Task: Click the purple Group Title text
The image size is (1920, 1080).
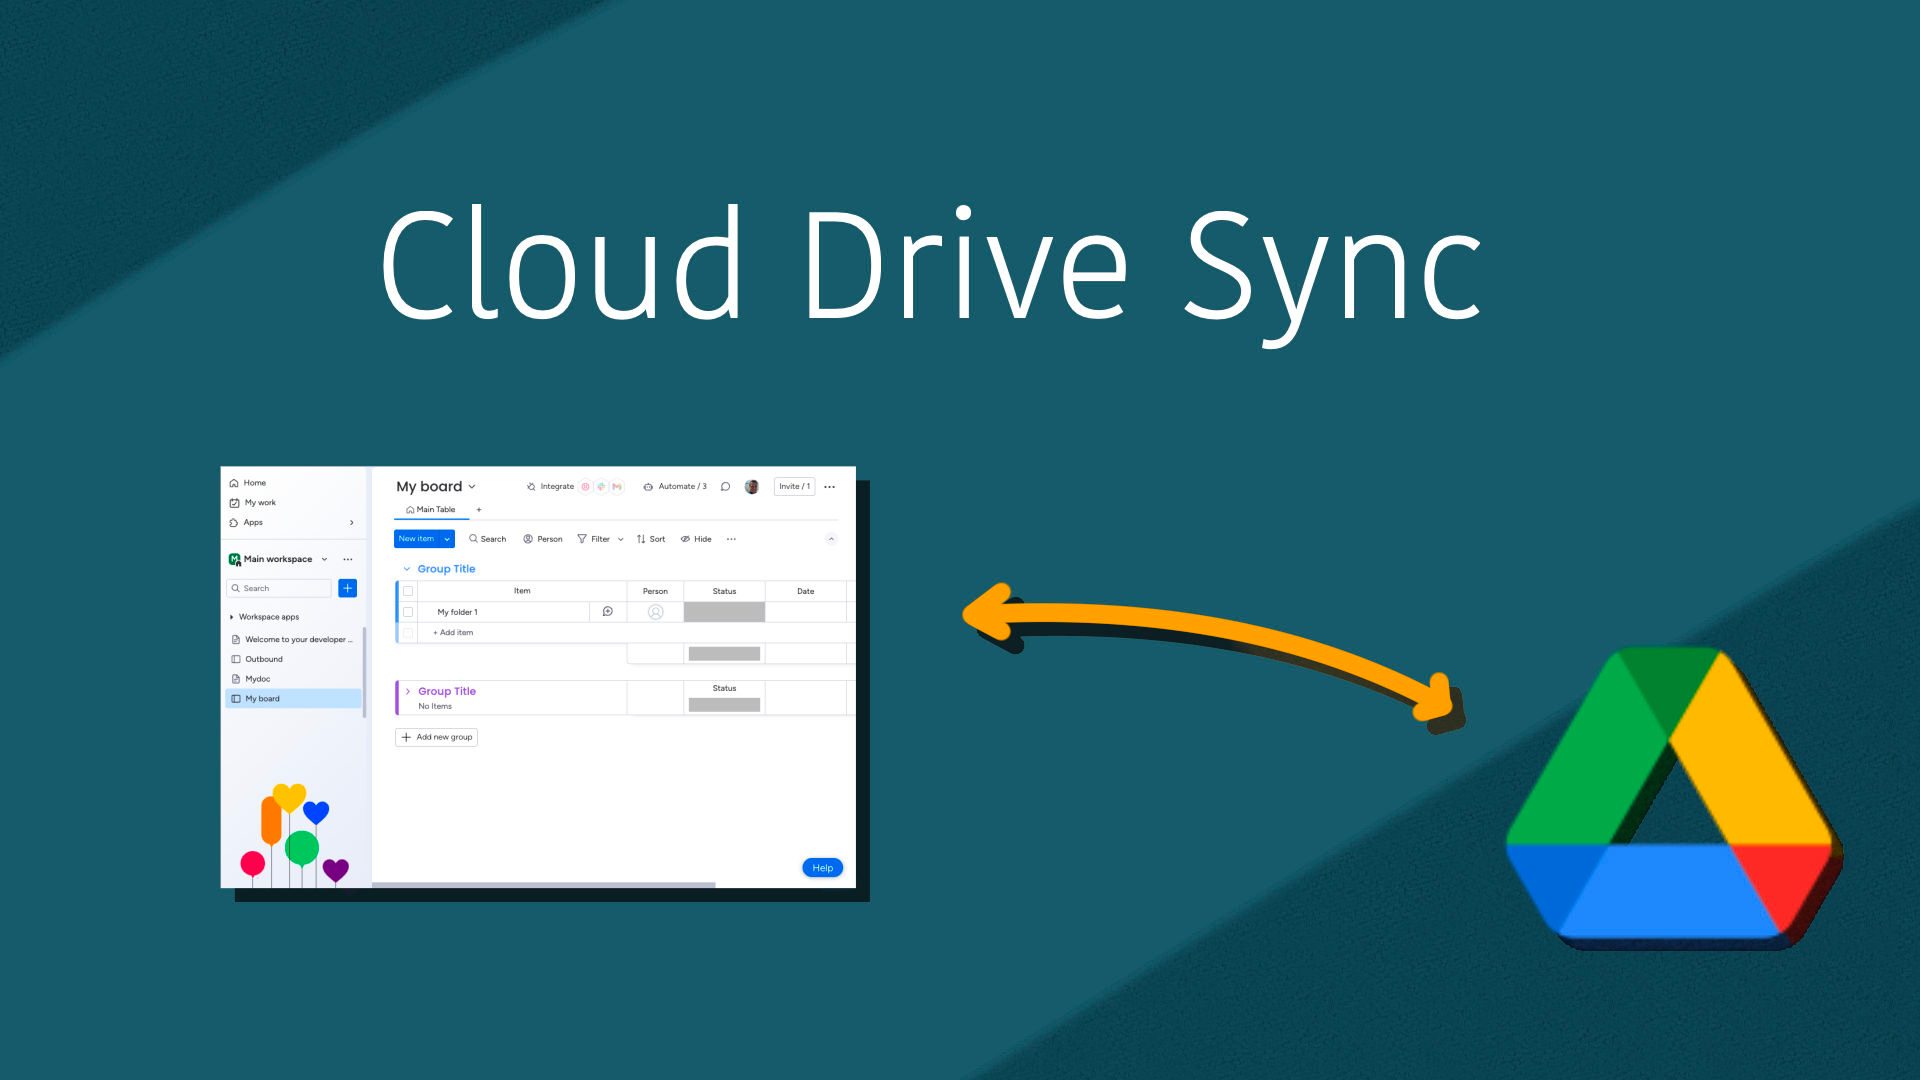Action: click(x=447, y=692)
